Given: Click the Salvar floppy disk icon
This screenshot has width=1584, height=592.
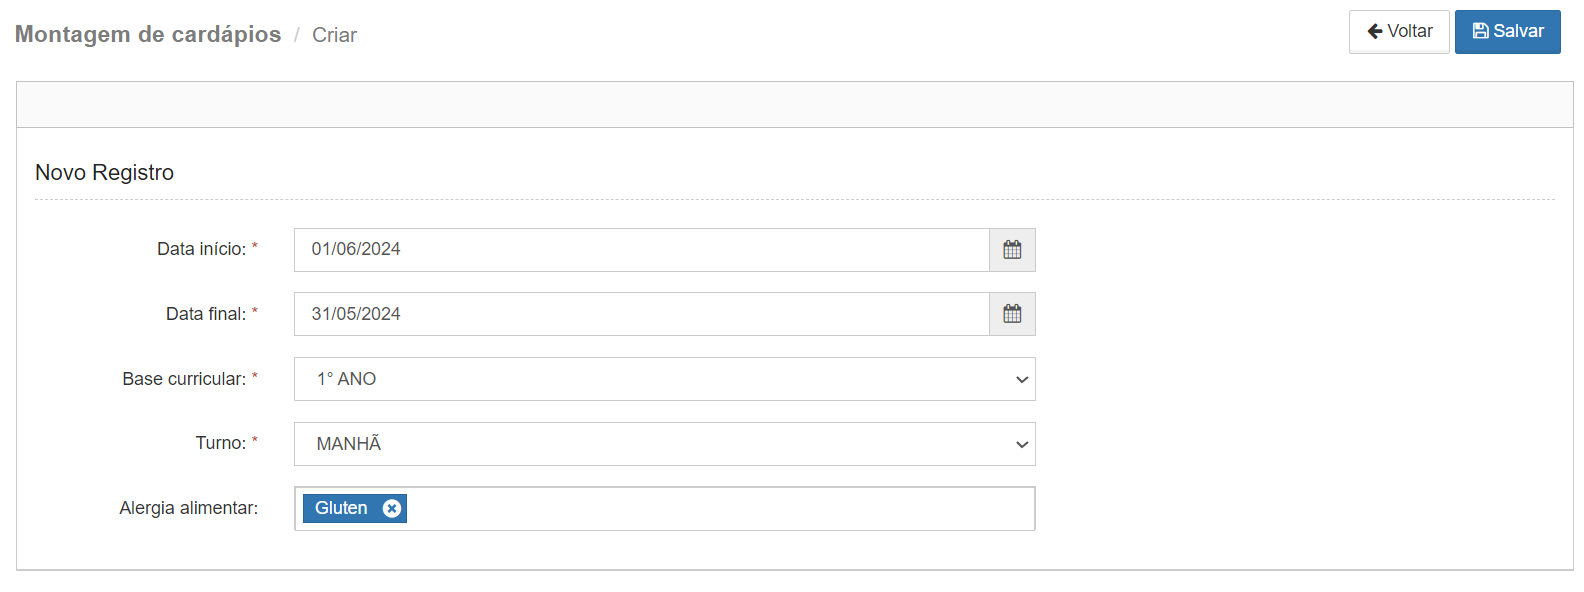Looking at the screenshot, I should (x=1481, y=31).
